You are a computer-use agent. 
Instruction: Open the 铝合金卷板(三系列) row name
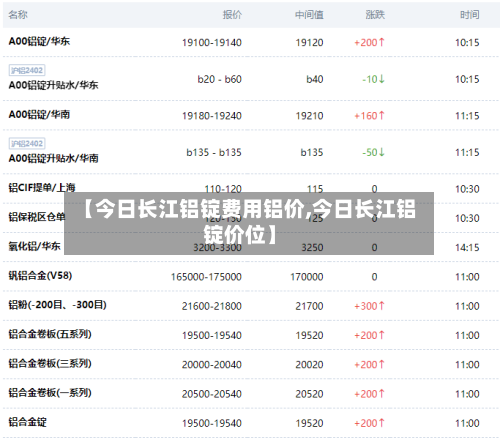click(x=50, y=364)
